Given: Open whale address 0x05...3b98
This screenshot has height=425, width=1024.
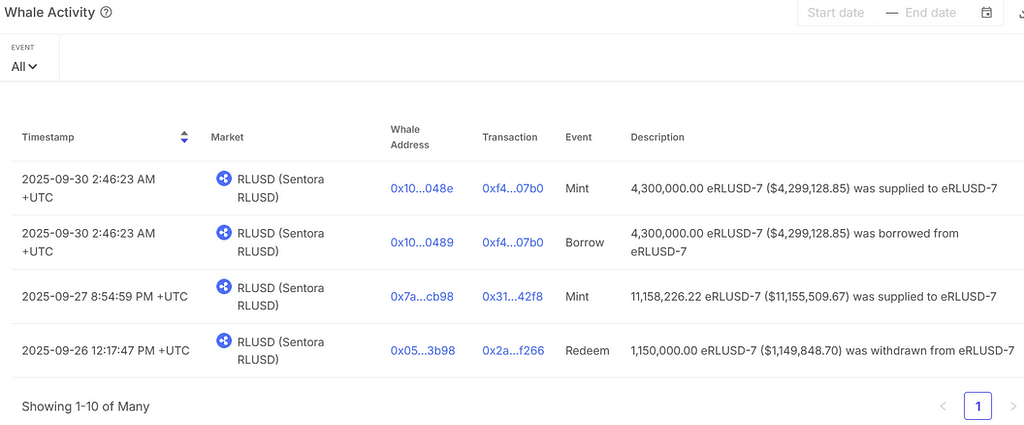Looking at the screenshot, I should pos(422,351).
